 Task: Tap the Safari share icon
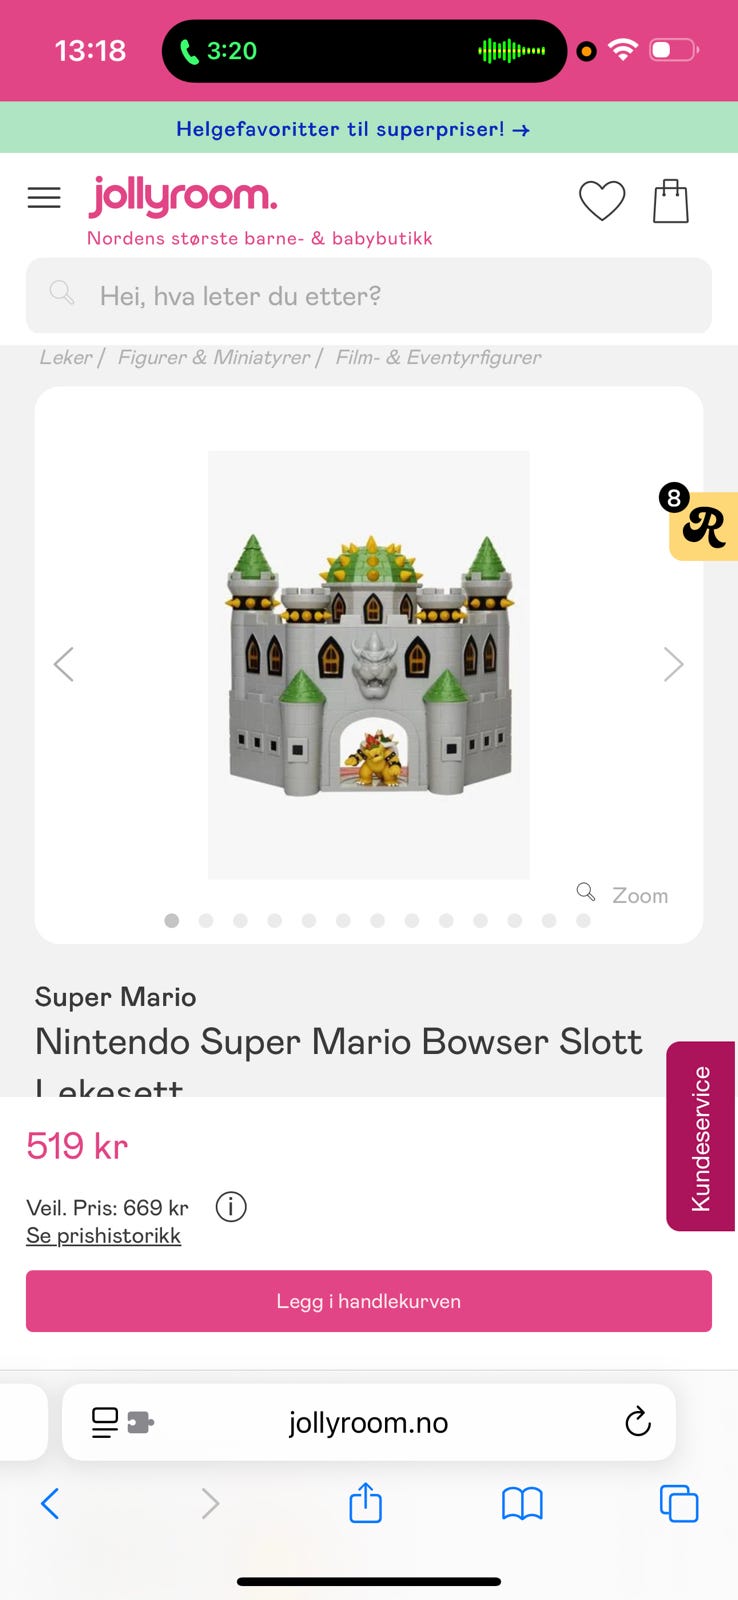(x=365, y=1503)
